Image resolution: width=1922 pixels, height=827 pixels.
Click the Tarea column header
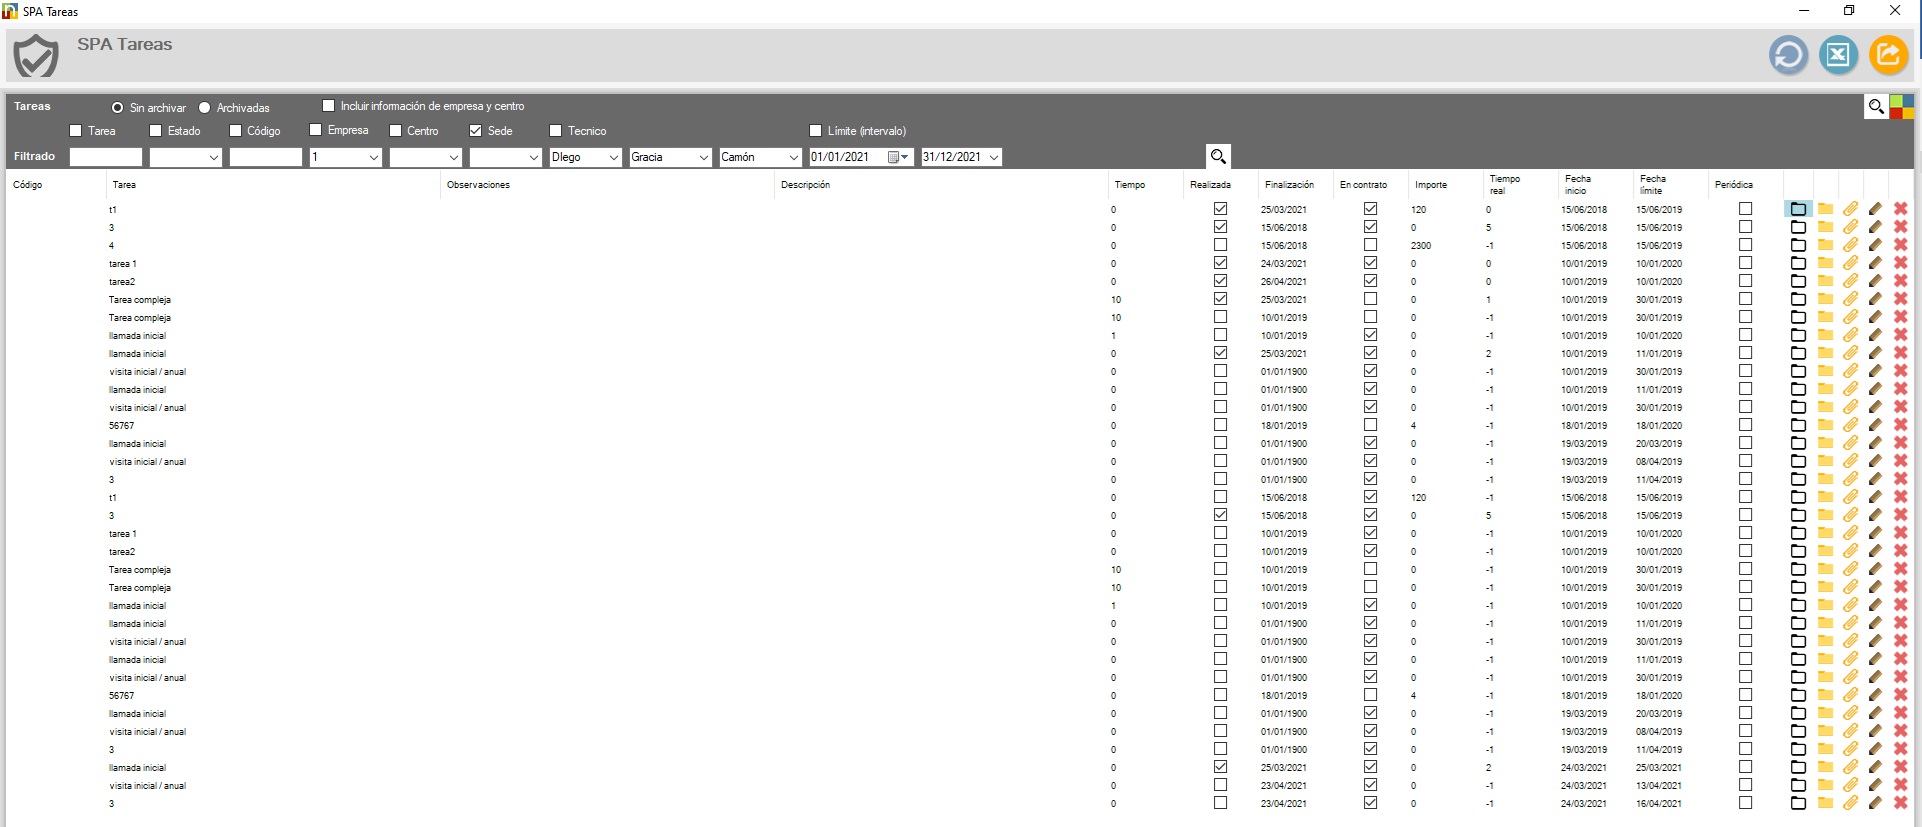[124, 185]
